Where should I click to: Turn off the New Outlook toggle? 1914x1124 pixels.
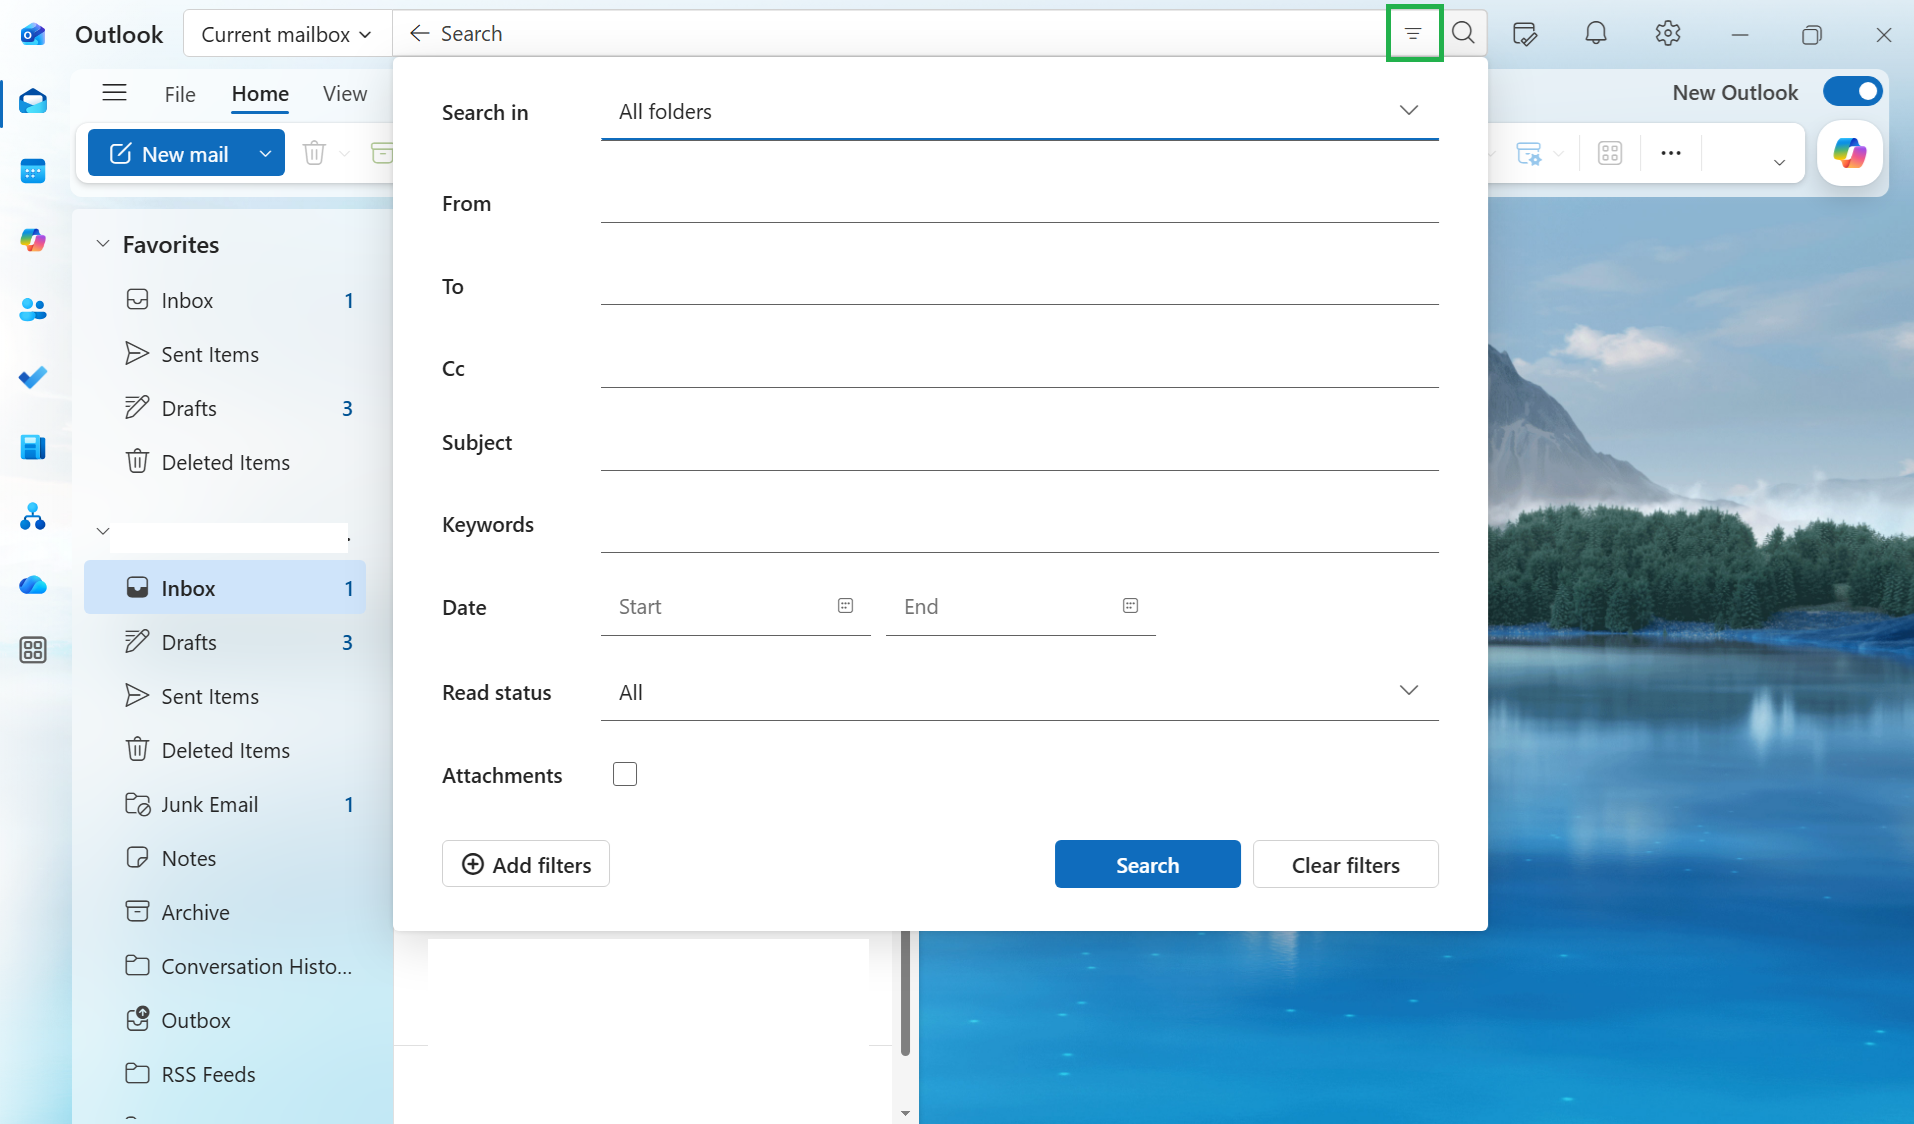coord(1853,92)
